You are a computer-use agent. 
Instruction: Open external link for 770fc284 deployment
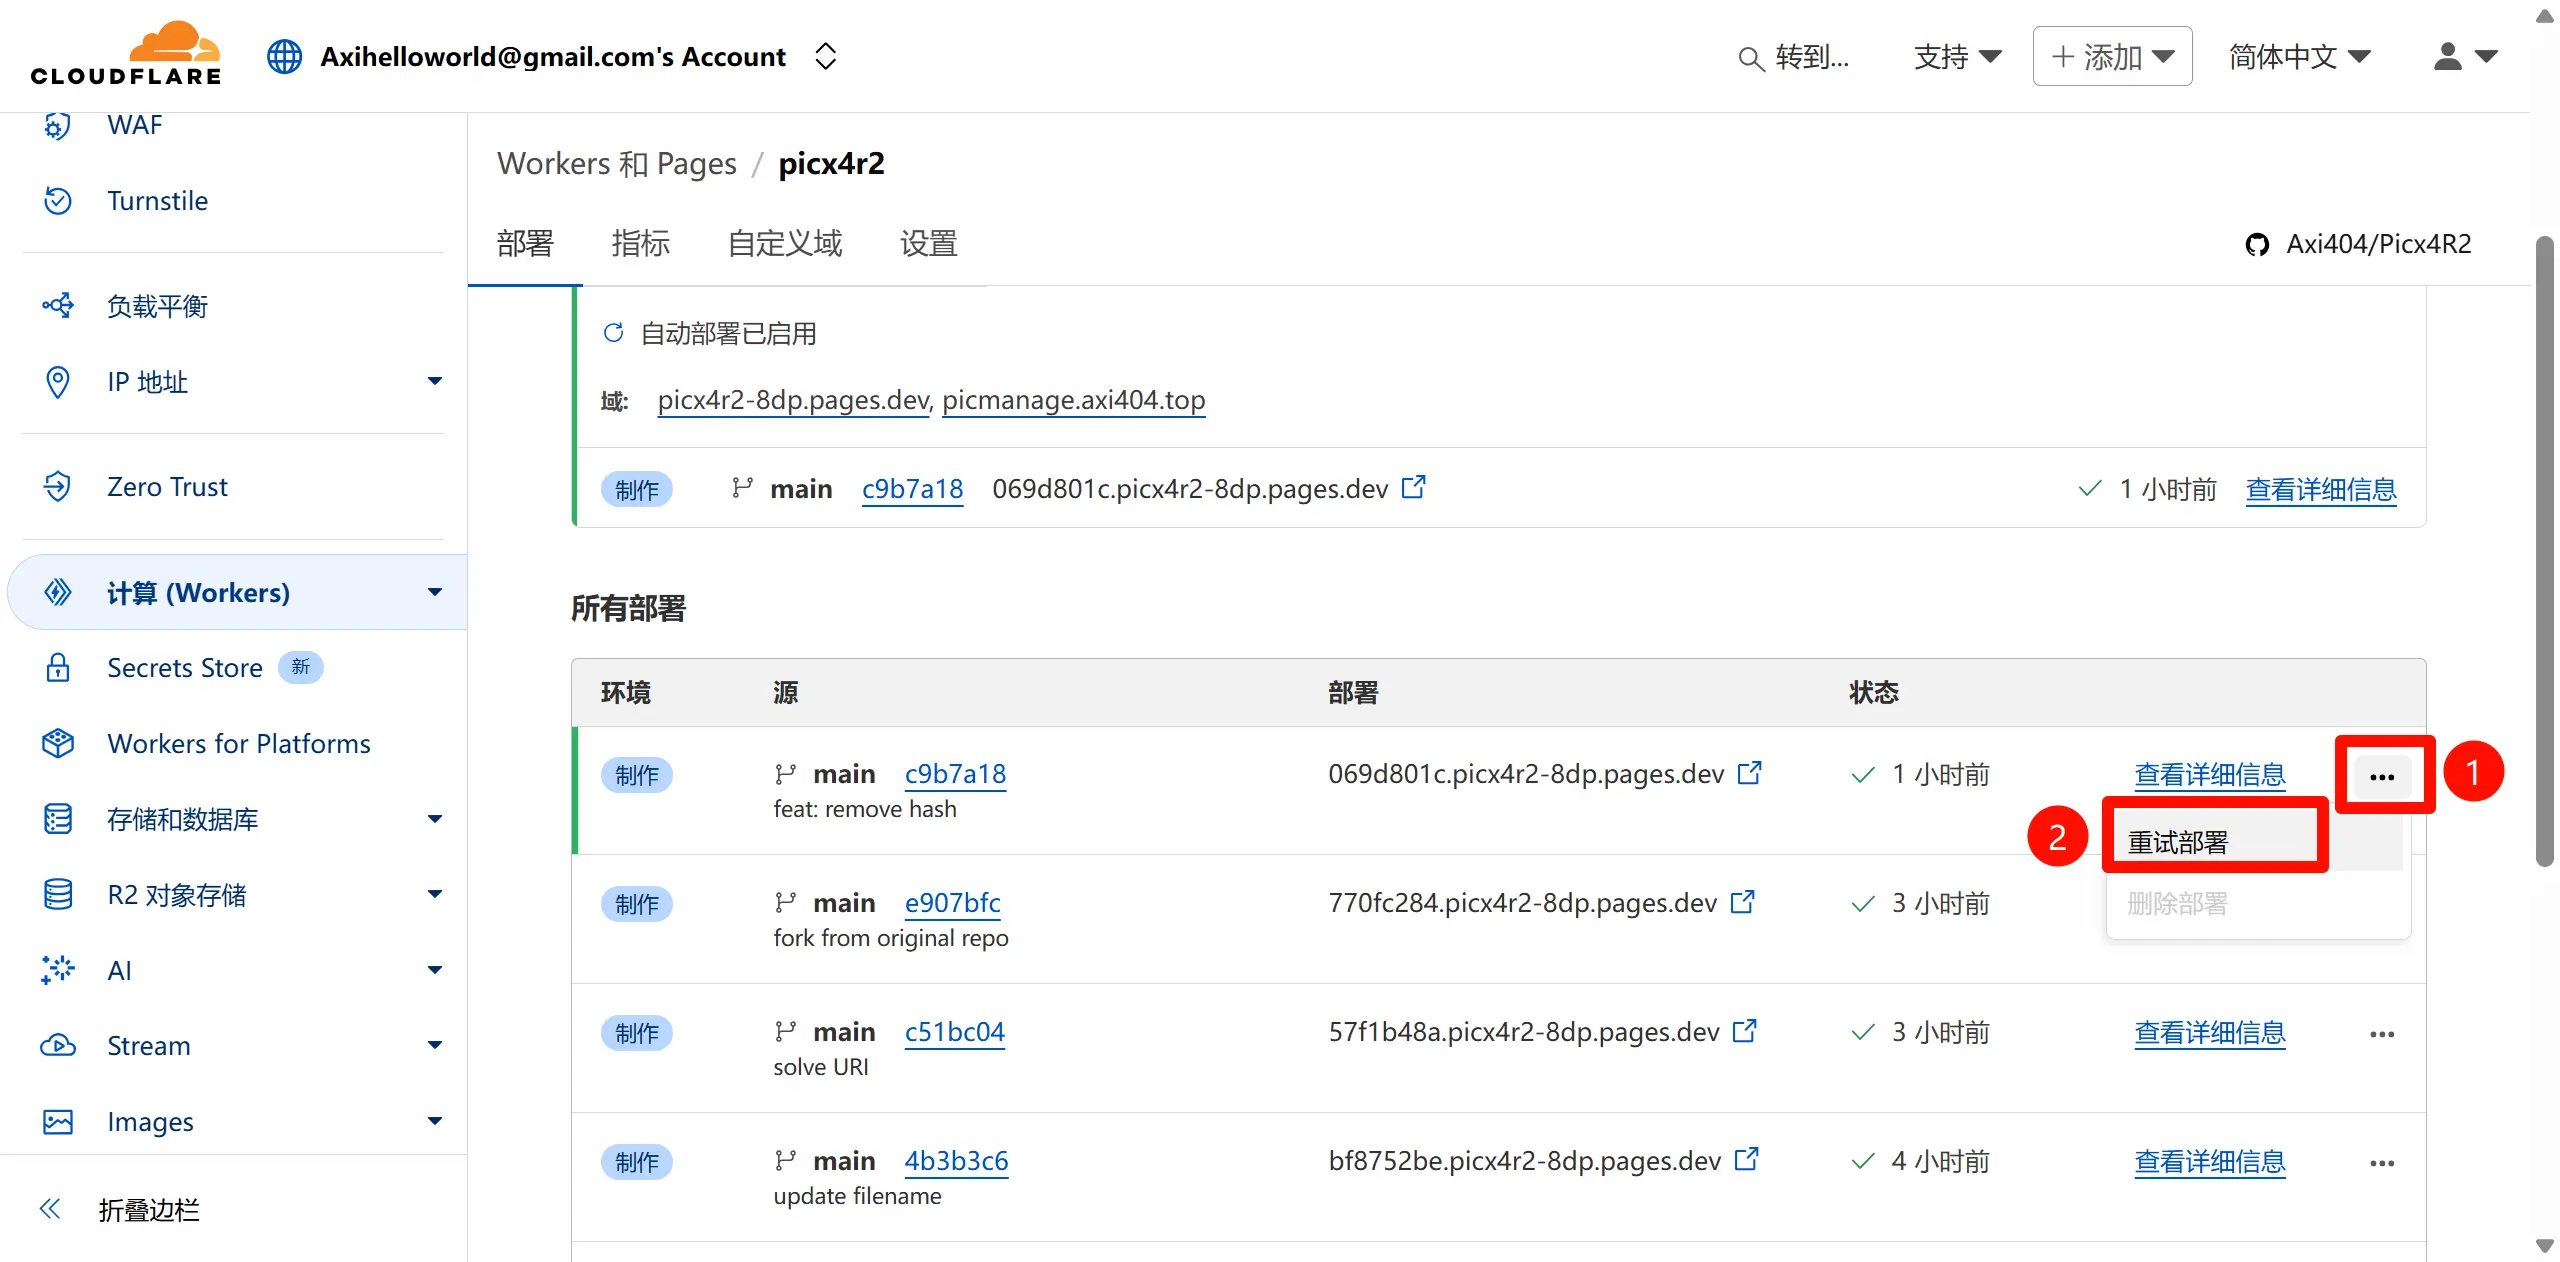1743,902
